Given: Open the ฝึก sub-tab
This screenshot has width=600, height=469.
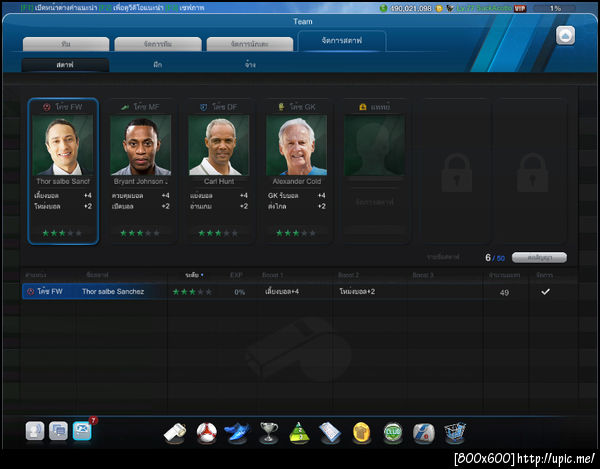Looking at the screenshot, I should pos(158,65).
